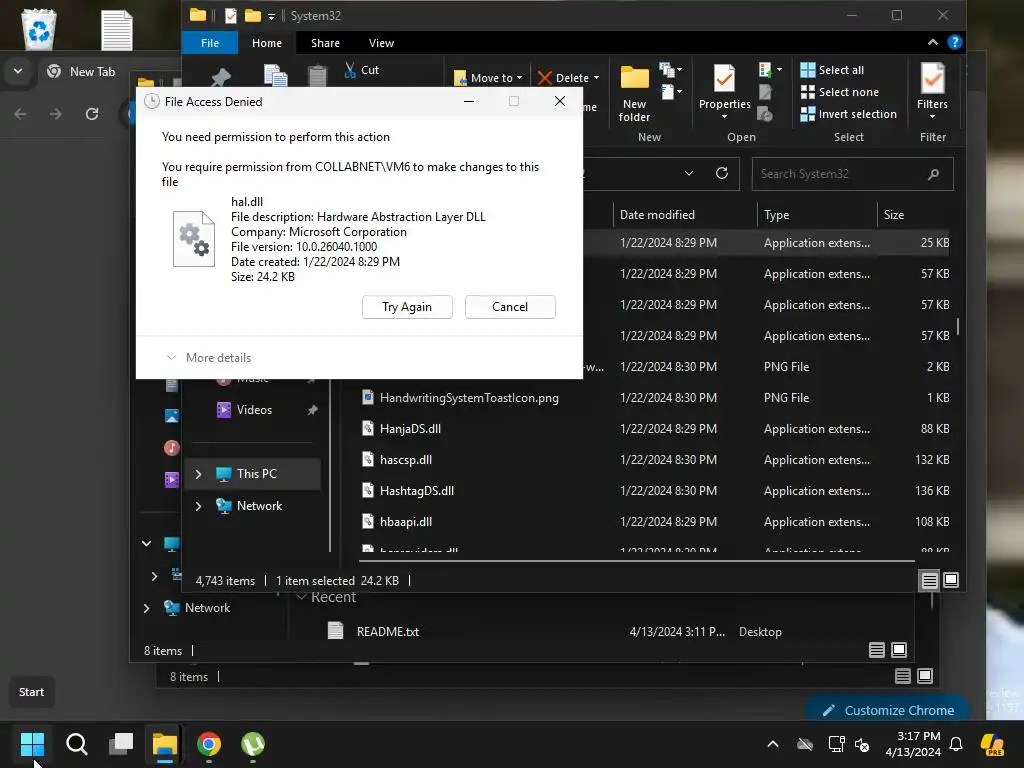Open the Windows Start menu

click(32, 744)
